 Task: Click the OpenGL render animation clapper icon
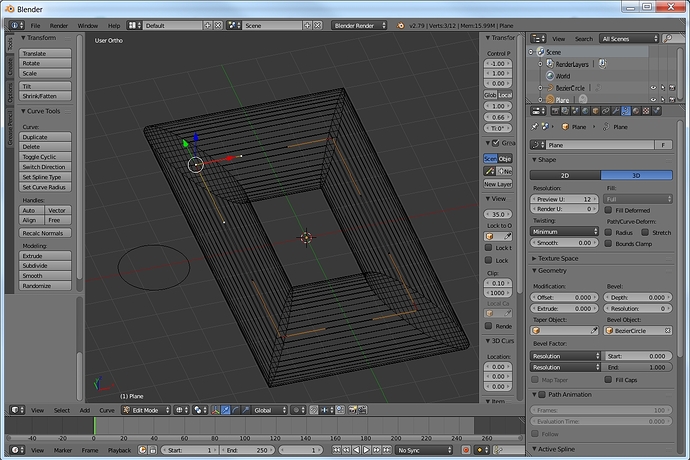362,410
